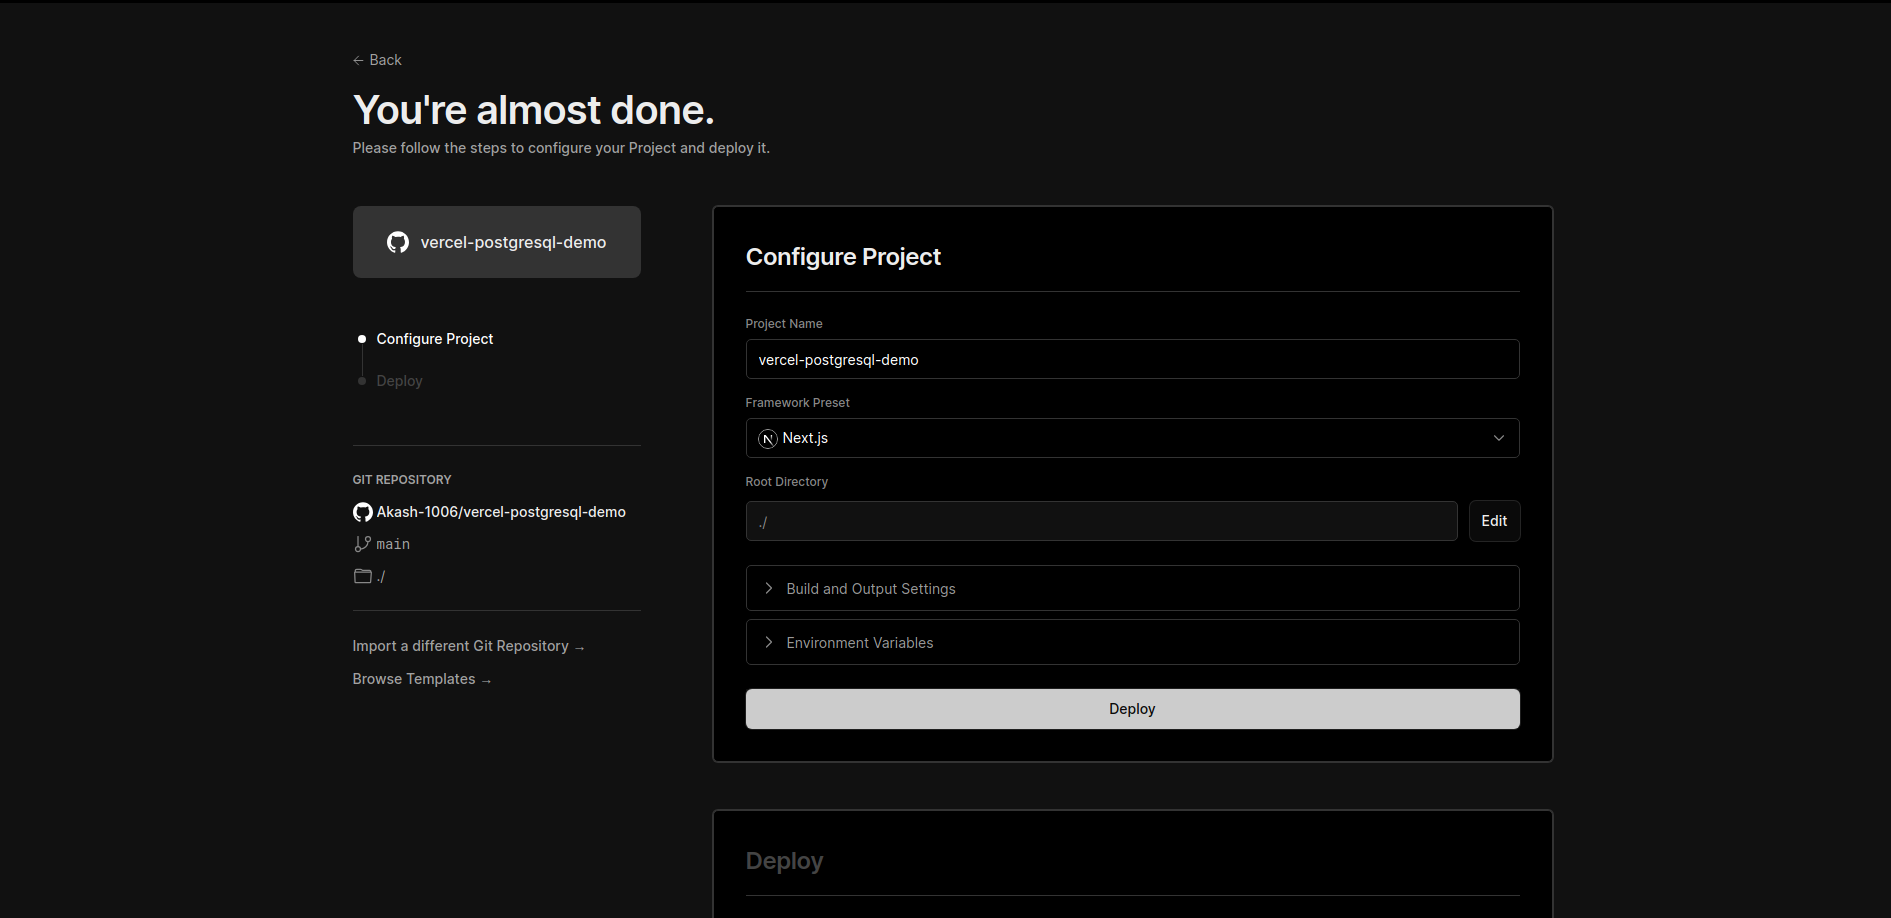
Task: Click the Project Name input field
Action: click(x=1132, y=359)
